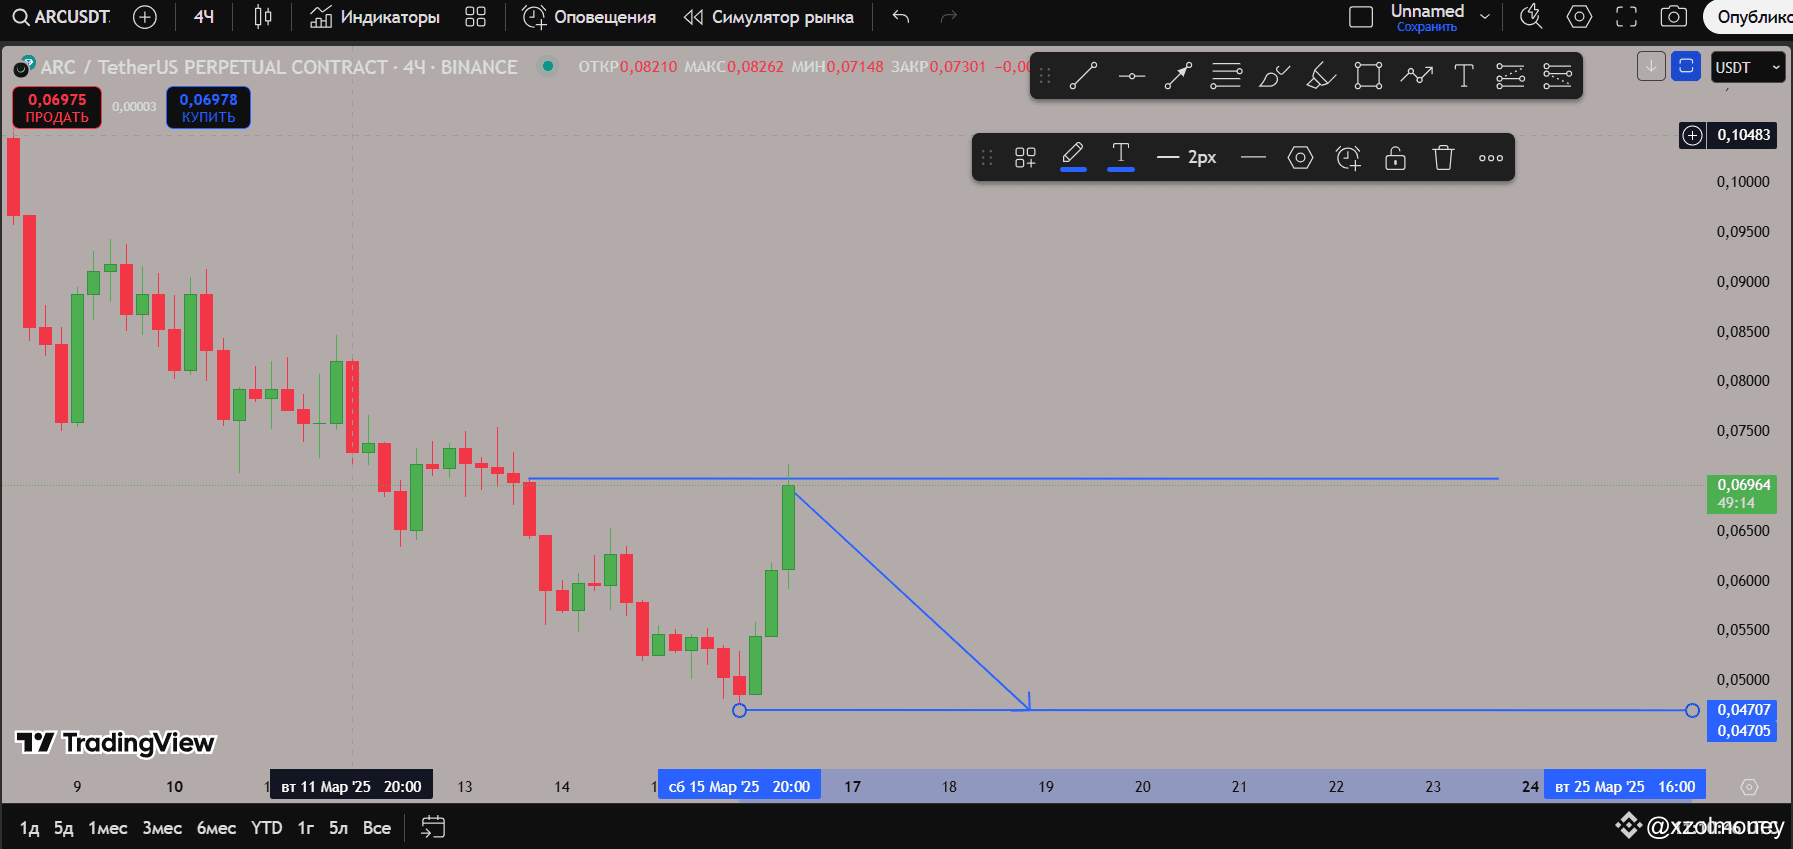Click the ARC / TetherUS symbol title
Screen dimensions: 1793x849
coord(279,67)
